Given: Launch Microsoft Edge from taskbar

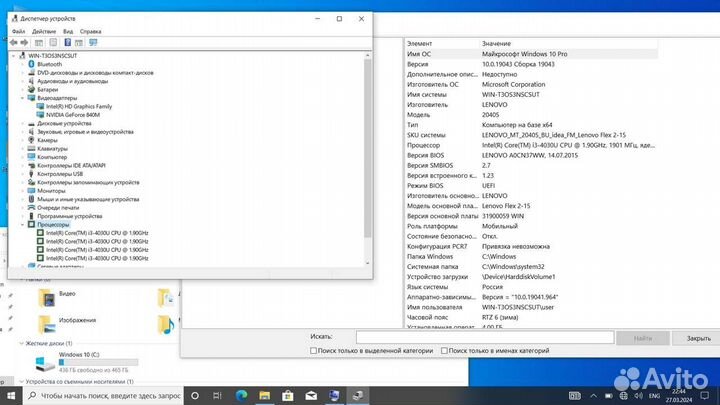Looking at the screenshot, I should [x=241, y=395].
